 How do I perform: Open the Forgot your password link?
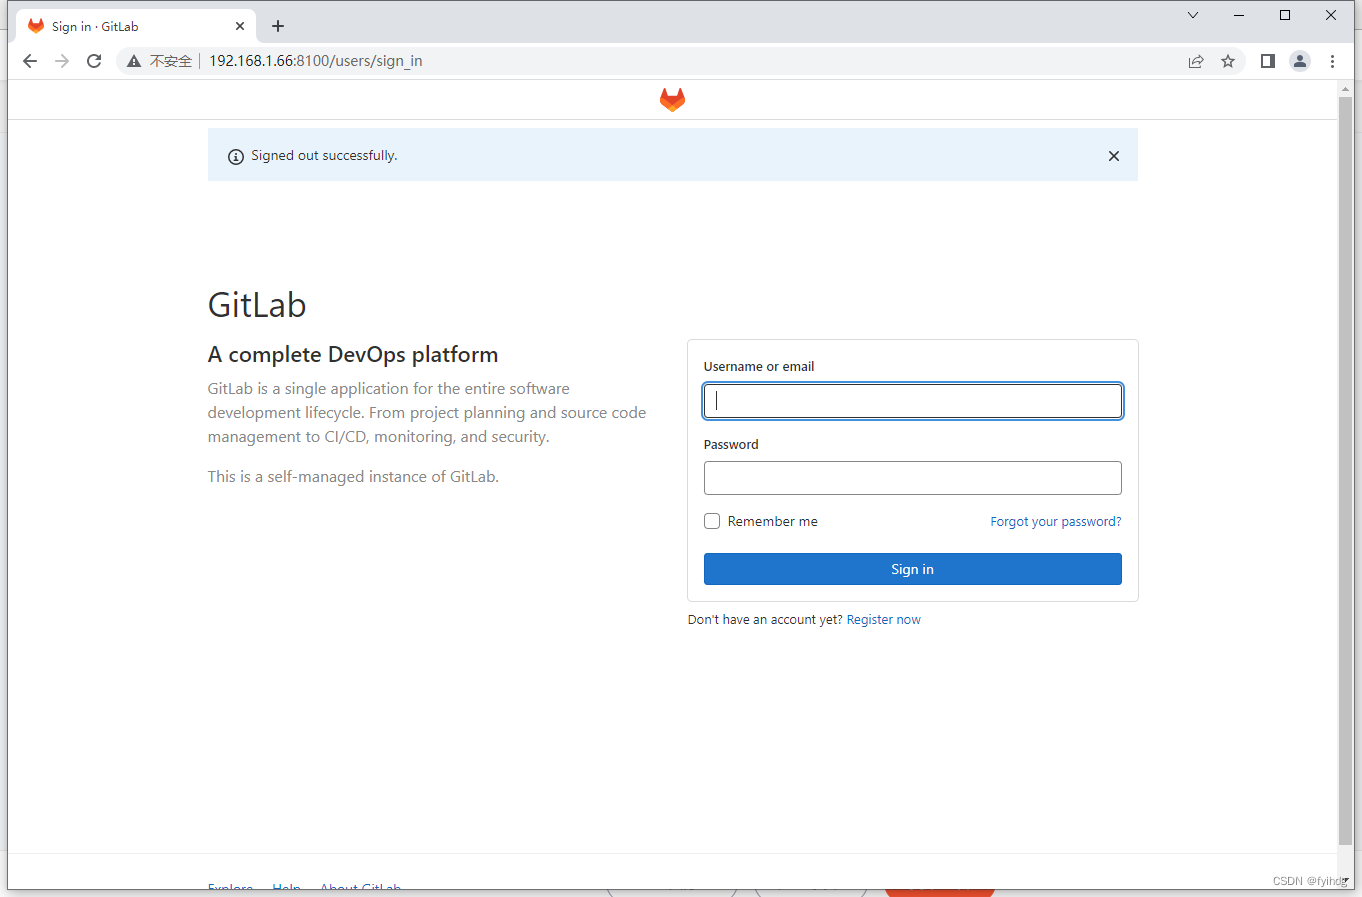[x=1055, y=521]
